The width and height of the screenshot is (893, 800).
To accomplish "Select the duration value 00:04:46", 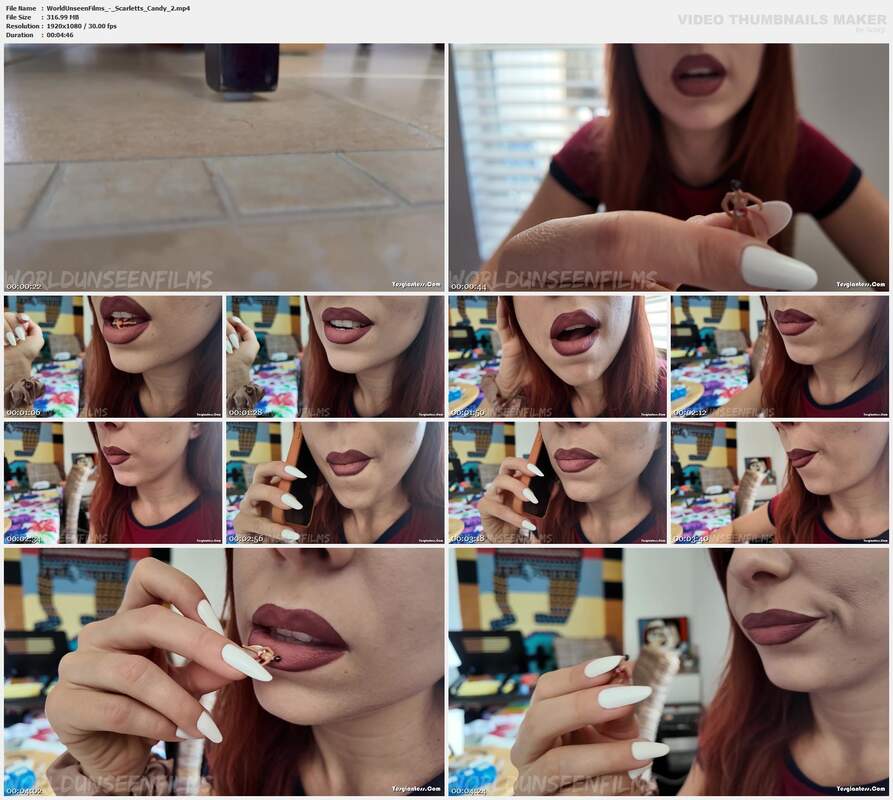I will [60, 35].
